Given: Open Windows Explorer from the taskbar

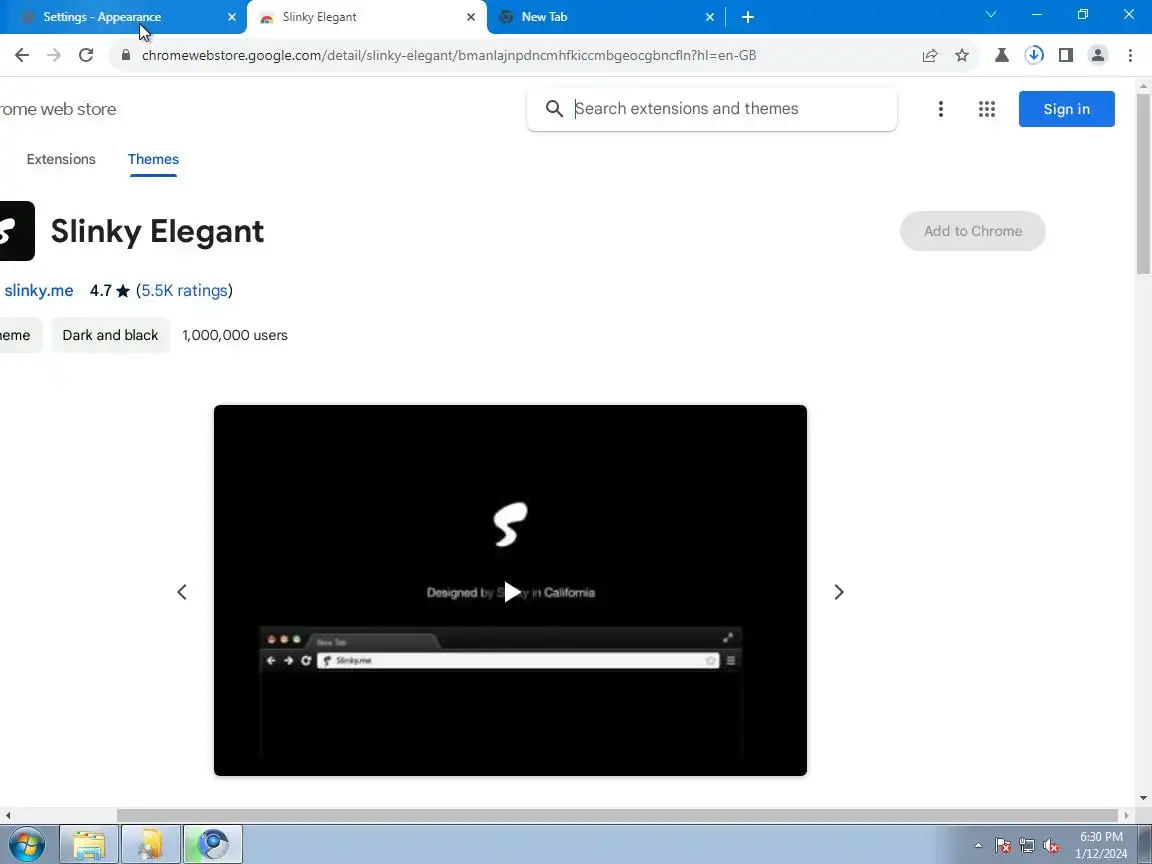Looking at the screenshot, I should pos(89,845).
